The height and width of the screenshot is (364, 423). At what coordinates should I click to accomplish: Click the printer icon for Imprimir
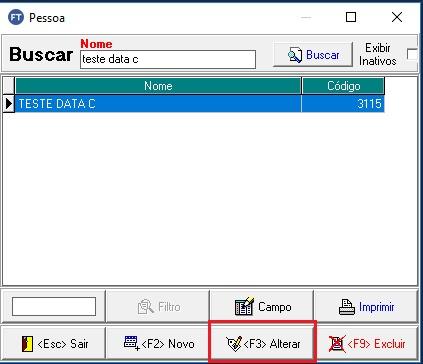(x=347, y=307)
